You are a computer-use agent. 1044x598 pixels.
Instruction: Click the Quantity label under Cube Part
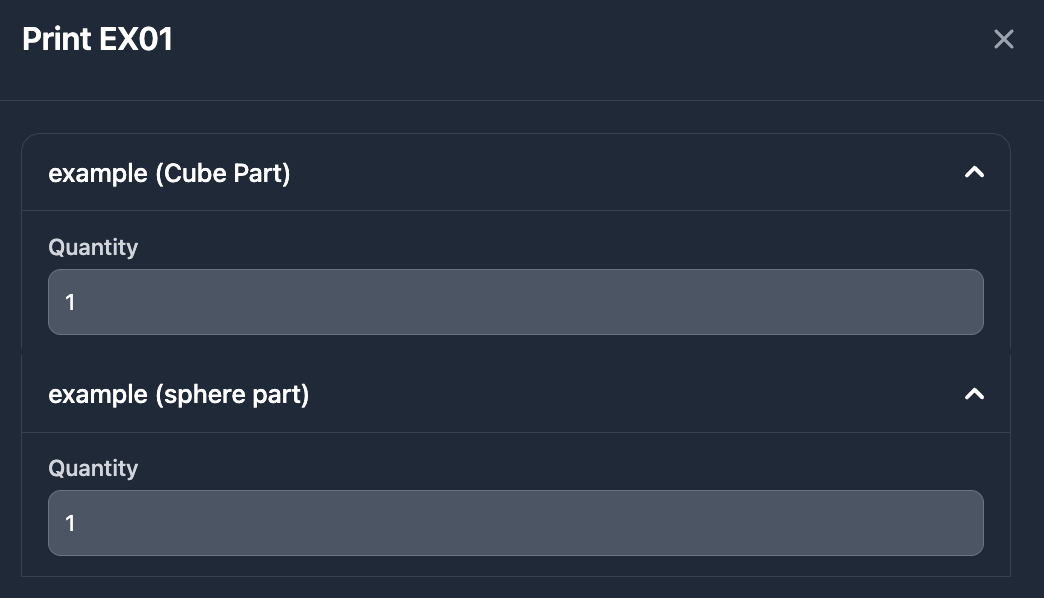point(93,247)
